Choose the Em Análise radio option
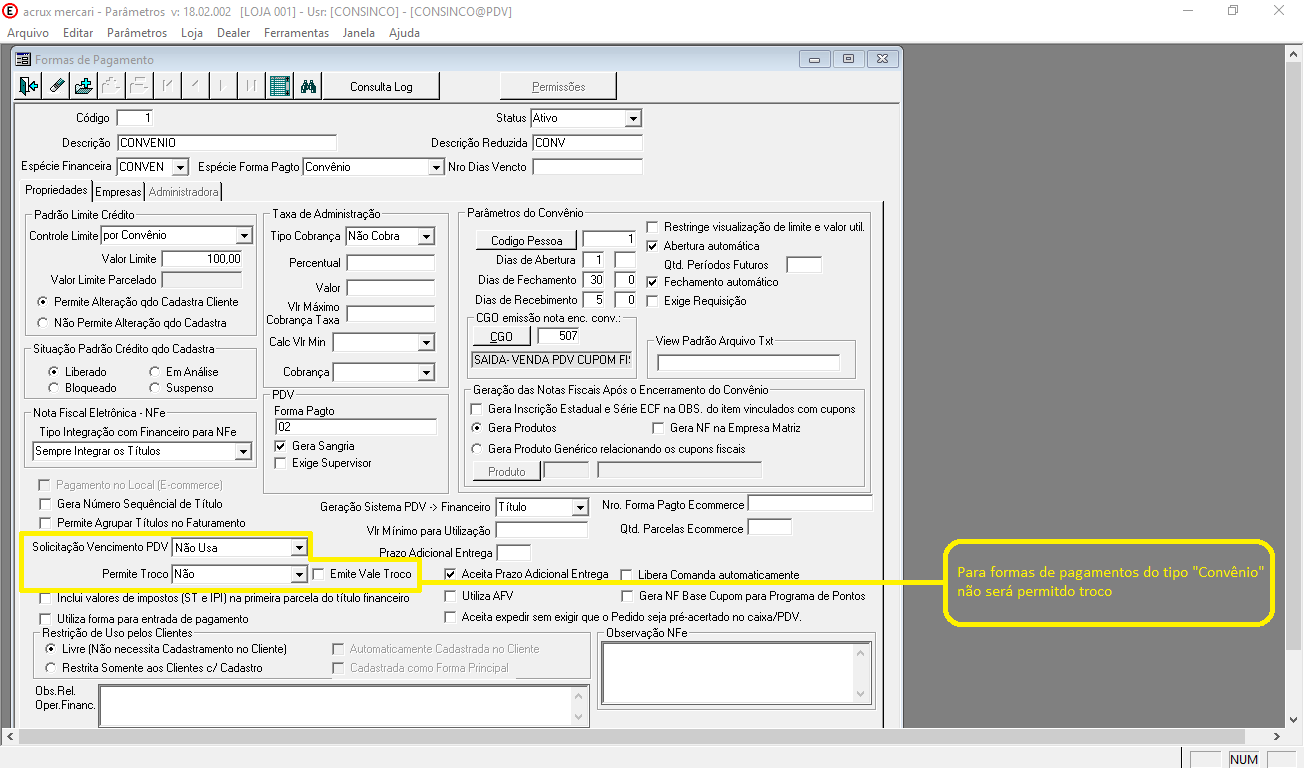The height and width of the screenshot is (769, 1304). click(155, 372)
